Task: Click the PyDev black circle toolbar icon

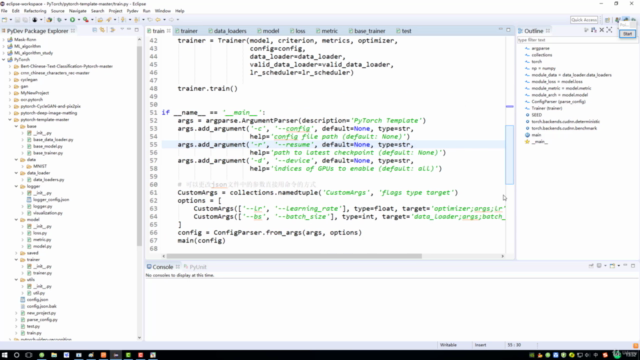Action: (35, 20)
